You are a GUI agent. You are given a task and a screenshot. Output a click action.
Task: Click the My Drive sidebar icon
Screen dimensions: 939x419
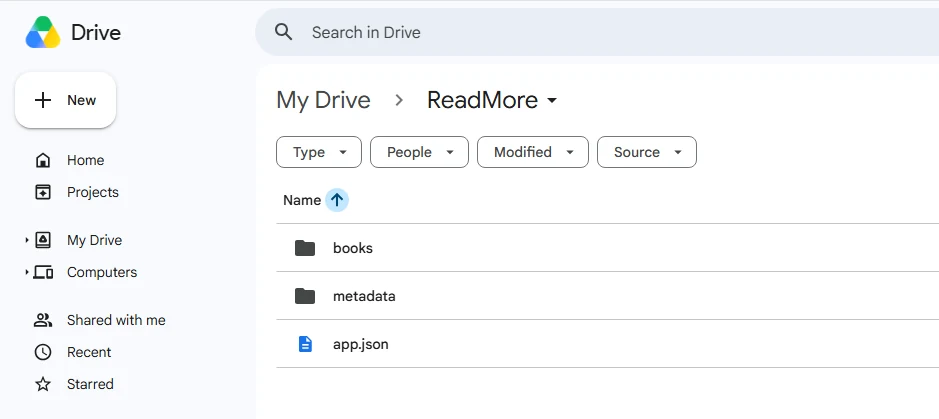point(43,240)
